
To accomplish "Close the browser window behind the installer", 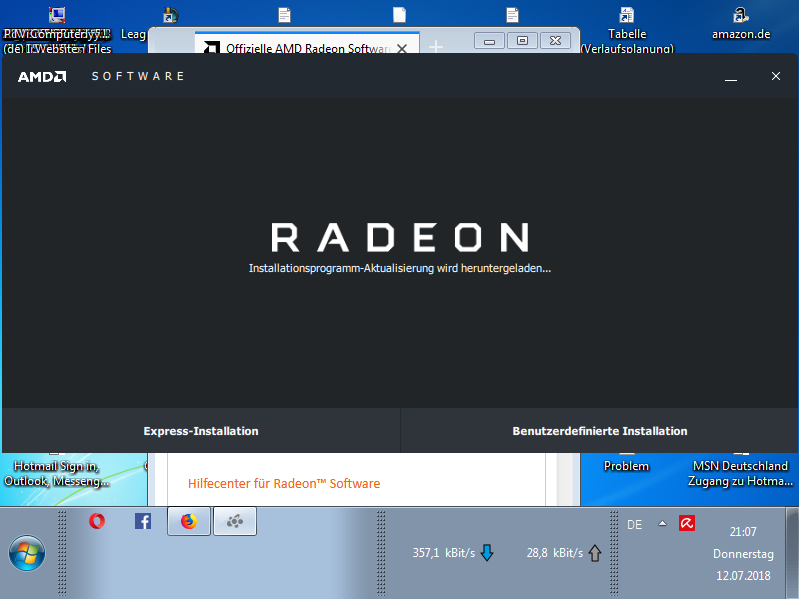I will click(555, 41).
